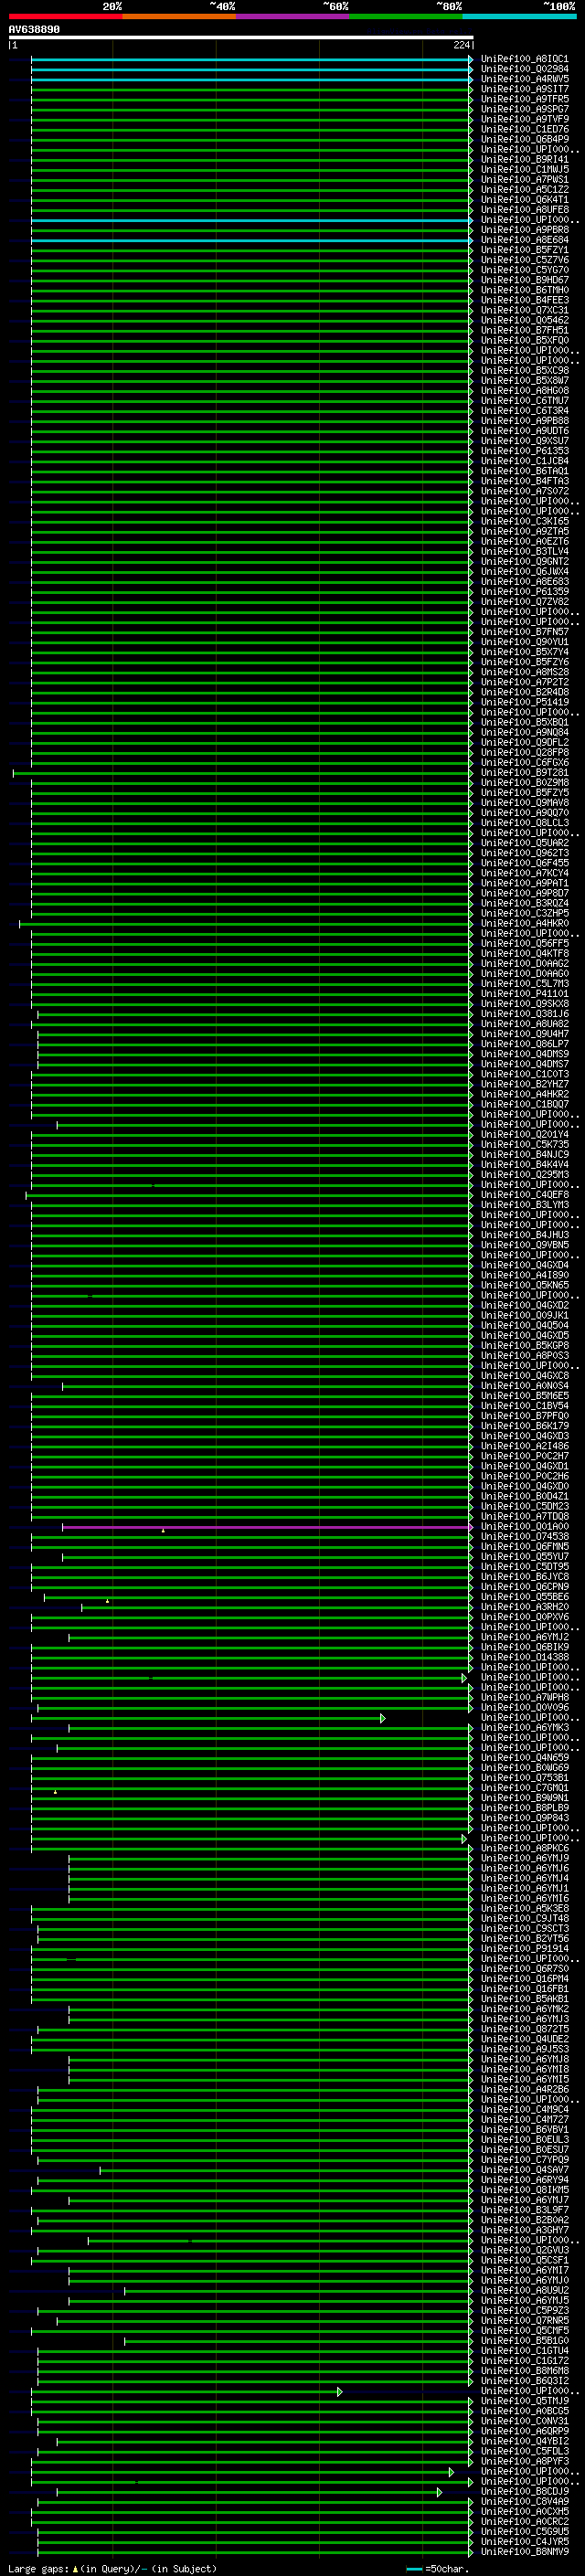This screenshot has height=2576, width=585.
Task: Click hit name UniRef100_Q6FMN5
Action: (524, 1547)
